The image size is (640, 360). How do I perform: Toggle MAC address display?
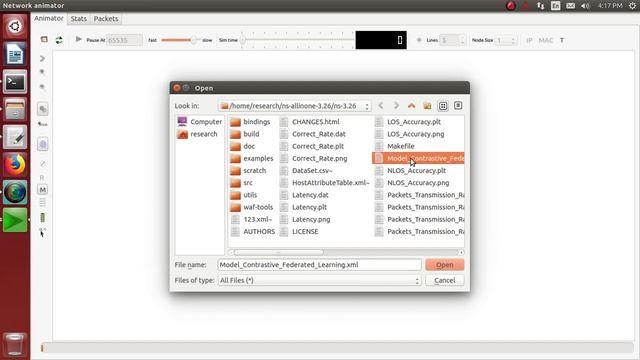click(x=546, y=40)
